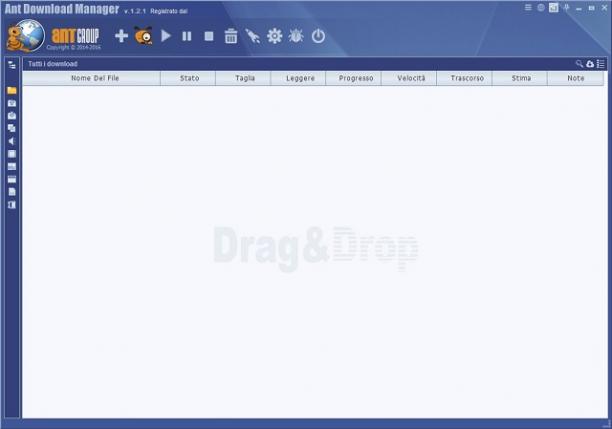612x429 pixels.
Task: Minimize the Ant Download Manager window
Action: click(x=579, y=8)
